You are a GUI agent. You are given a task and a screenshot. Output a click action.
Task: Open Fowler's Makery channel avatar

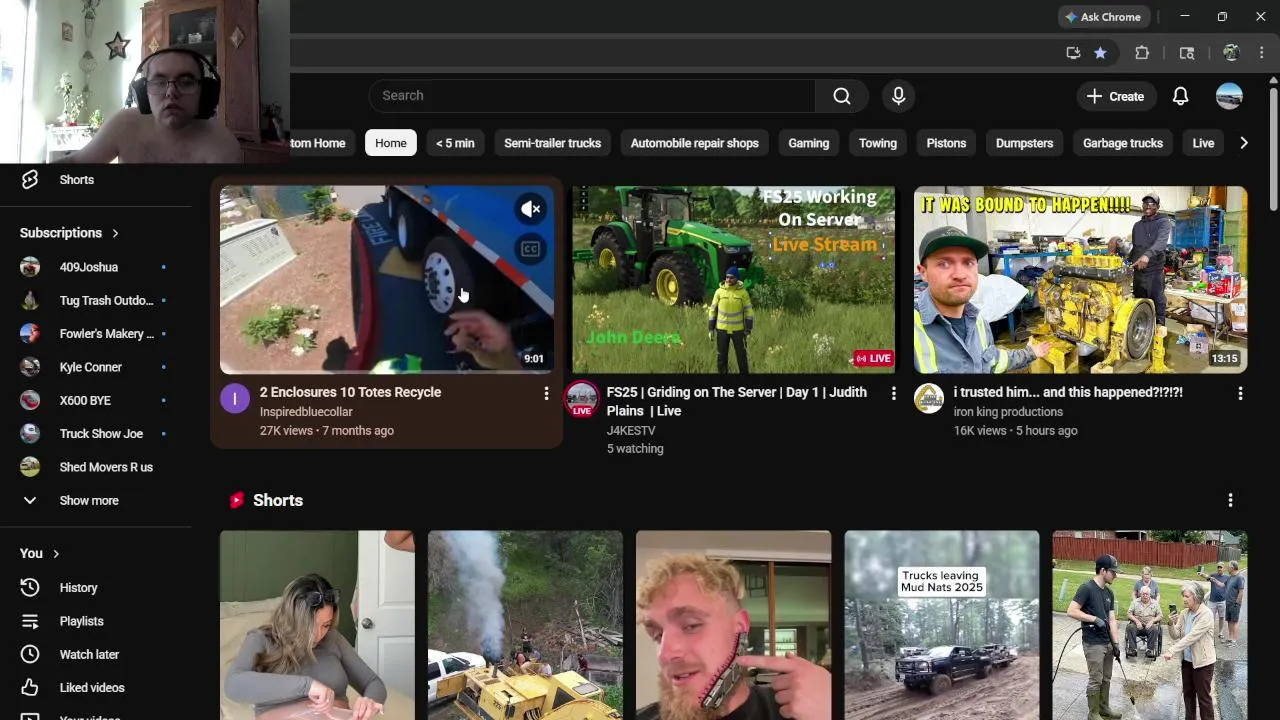pyautogui.click(x=30, y=334)
